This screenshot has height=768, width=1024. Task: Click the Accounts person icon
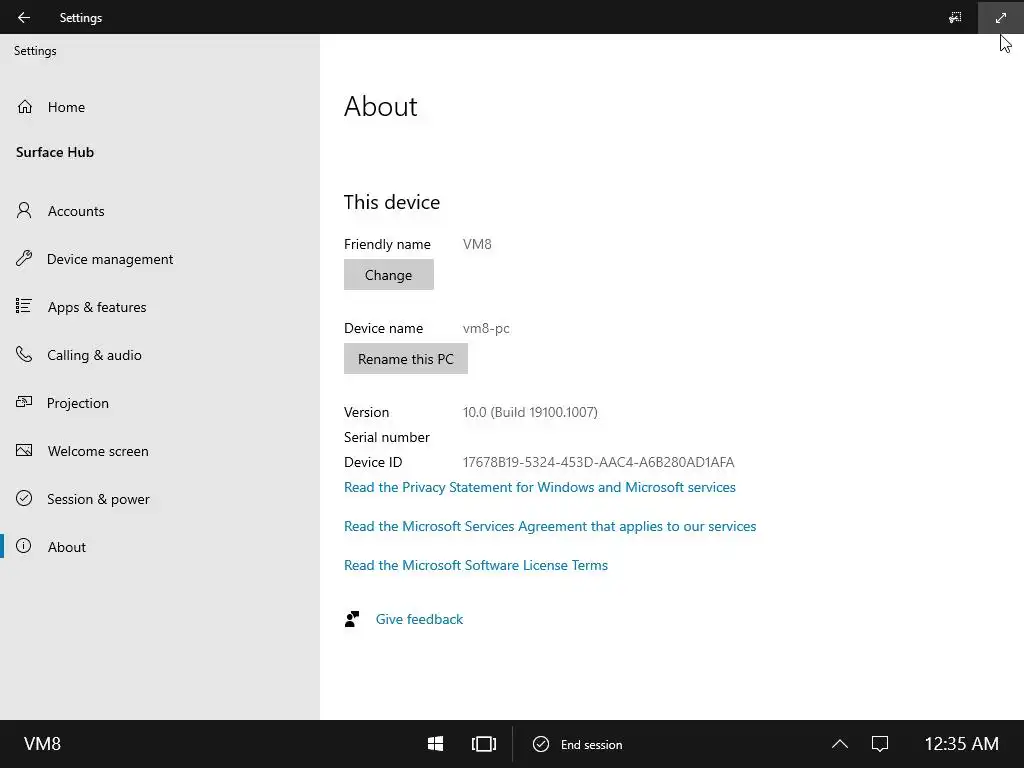24,210
